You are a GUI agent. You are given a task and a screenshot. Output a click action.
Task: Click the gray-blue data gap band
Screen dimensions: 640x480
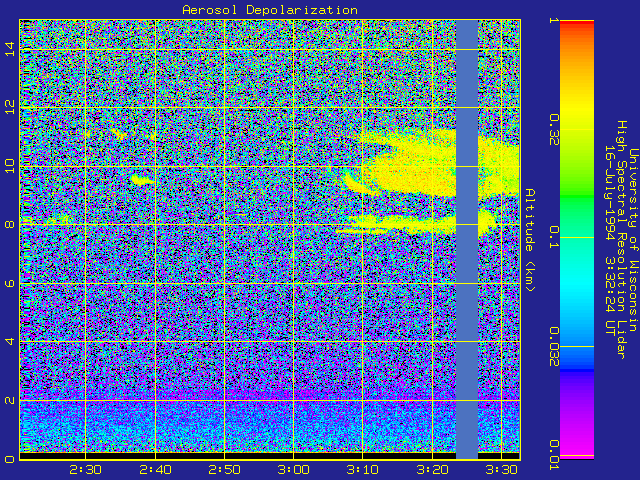467,239
